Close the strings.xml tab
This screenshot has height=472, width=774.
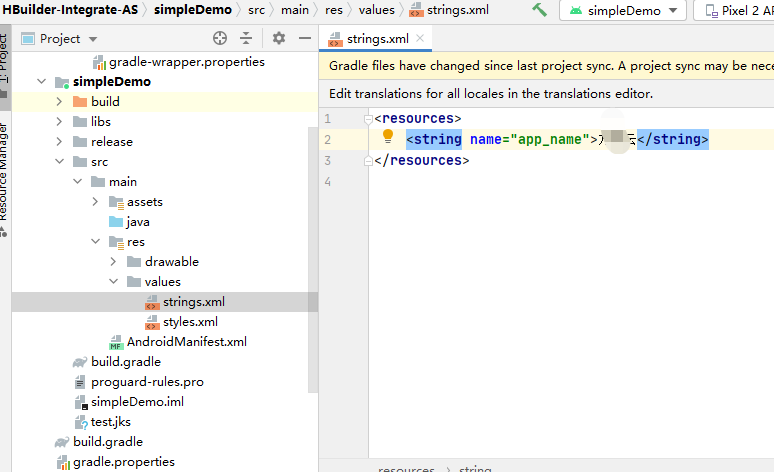coord(420,38)
